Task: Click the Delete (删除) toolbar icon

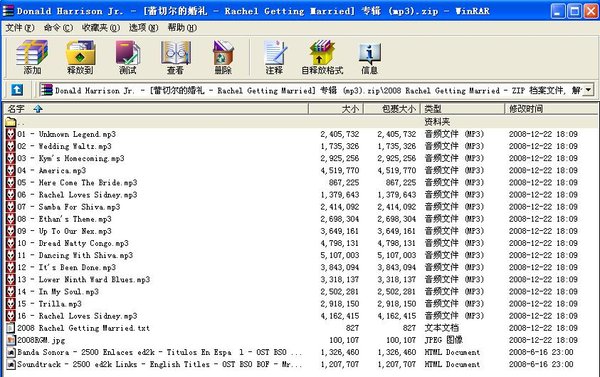Action: tap(223, 57)
